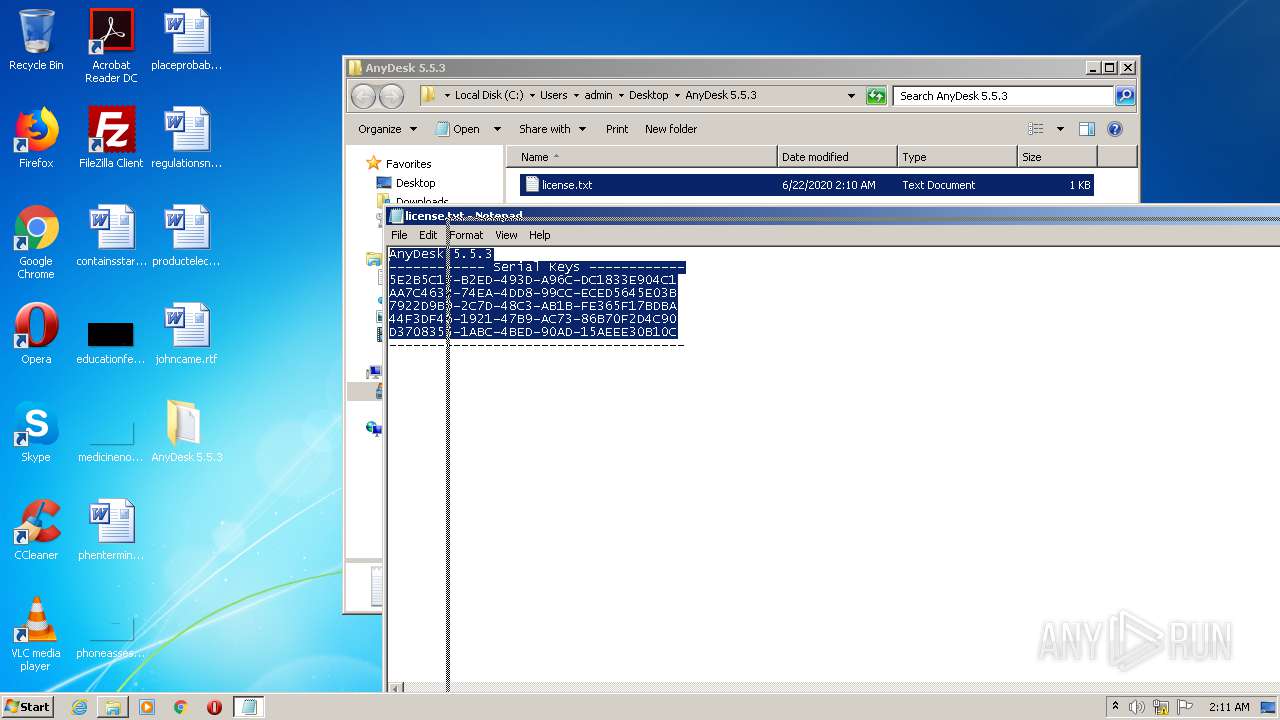Expand the view options dropdown arrow

tap(1060, 129)
